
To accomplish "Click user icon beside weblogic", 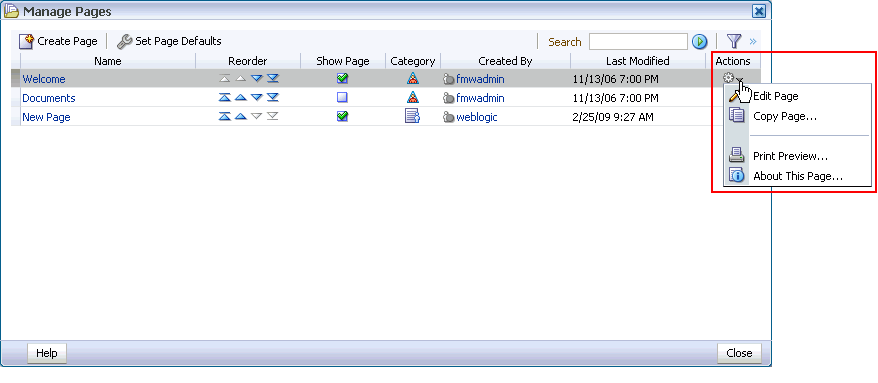I will pyautogui.click(x=449, y=117).
